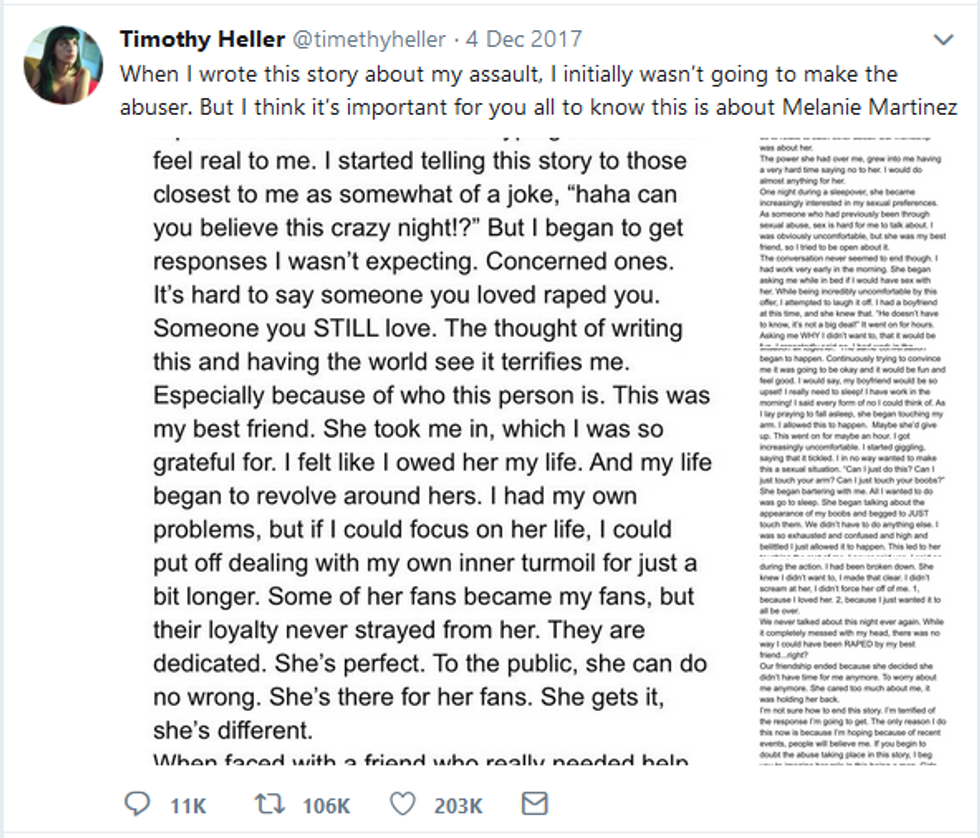
Task: Click the 203K likes count
Action: coord(458,804)
